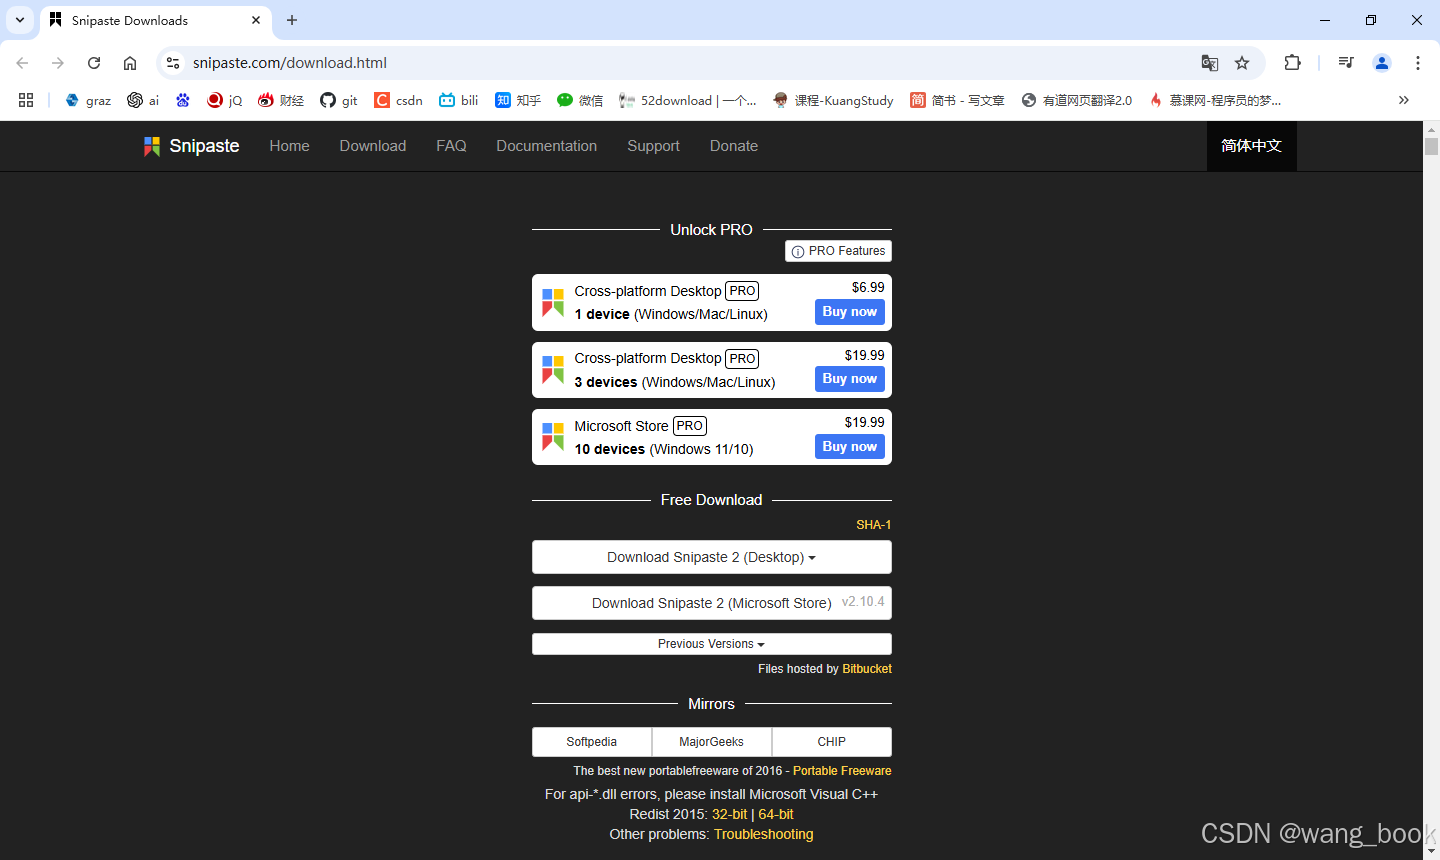Click the back navigation arrow
The width and height of the screenshot is (1440, 860).
(x=22, y=63)
